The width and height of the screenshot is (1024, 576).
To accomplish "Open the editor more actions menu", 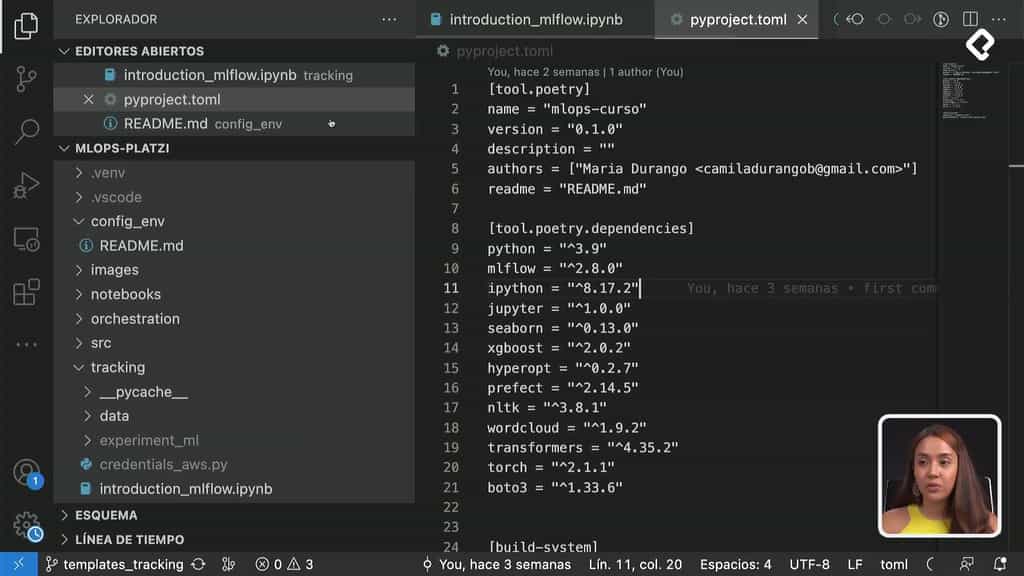I will point(998,18).
